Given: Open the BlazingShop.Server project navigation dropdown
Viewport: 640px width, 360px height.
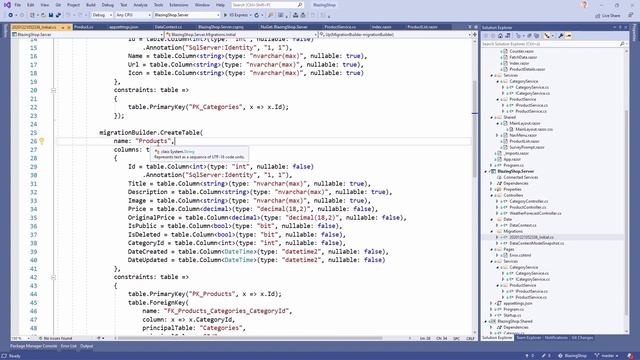Looking at the screenshot, I should pyautogui.click(x=87, y=35).
